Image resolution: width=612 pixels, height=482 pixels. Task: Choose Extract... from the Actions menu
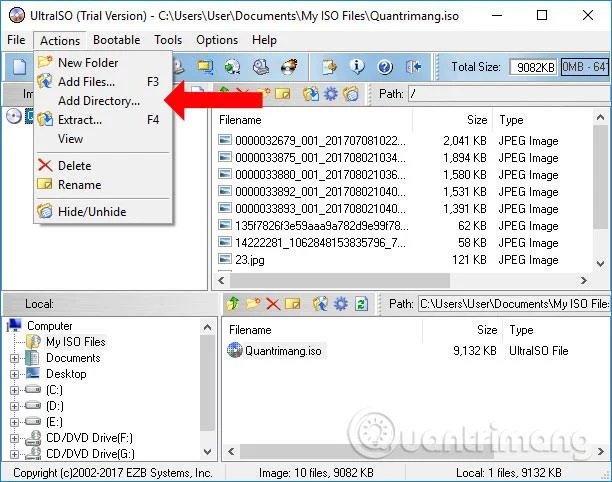[103, 119]
